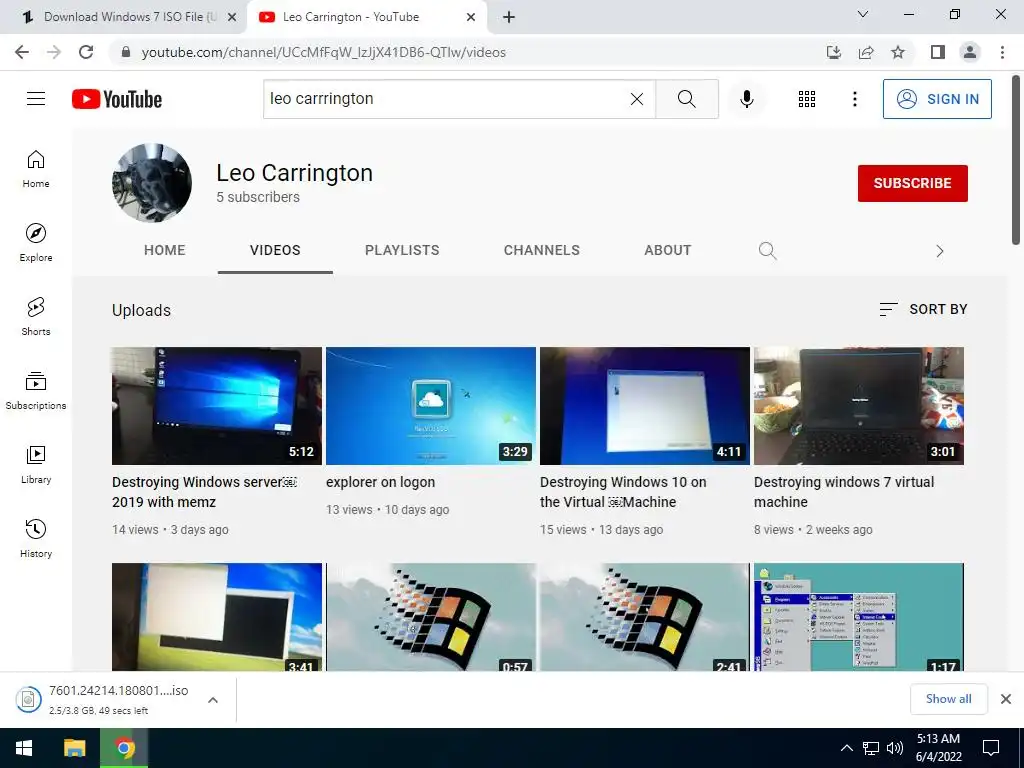Open a new browser tab

pyautogui.click(x=509, y=17)
